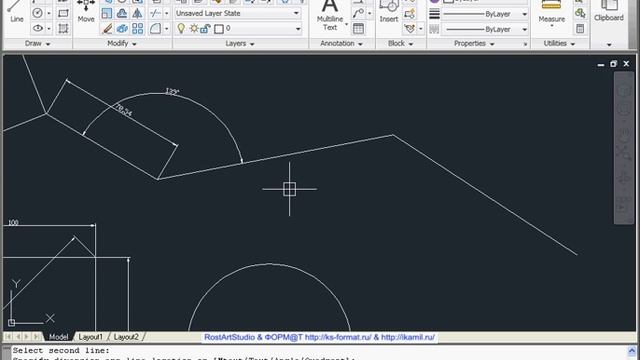
Task: Open the Ellipse tool options arrow
Action: (x=49, y=29)
